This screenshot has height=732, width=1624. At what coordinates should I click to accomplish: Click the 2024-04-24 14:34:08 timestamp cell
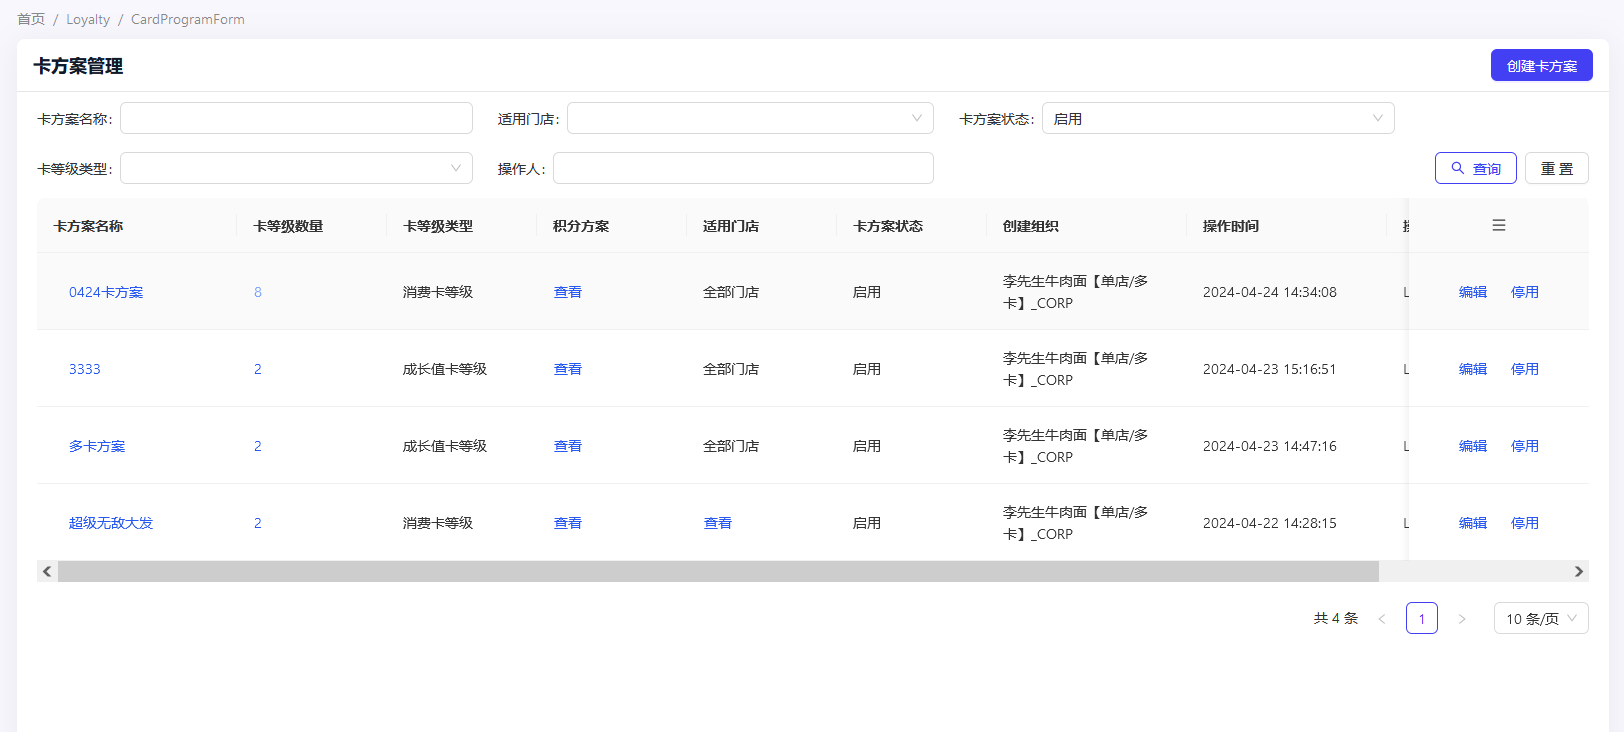coord(1270,292)
